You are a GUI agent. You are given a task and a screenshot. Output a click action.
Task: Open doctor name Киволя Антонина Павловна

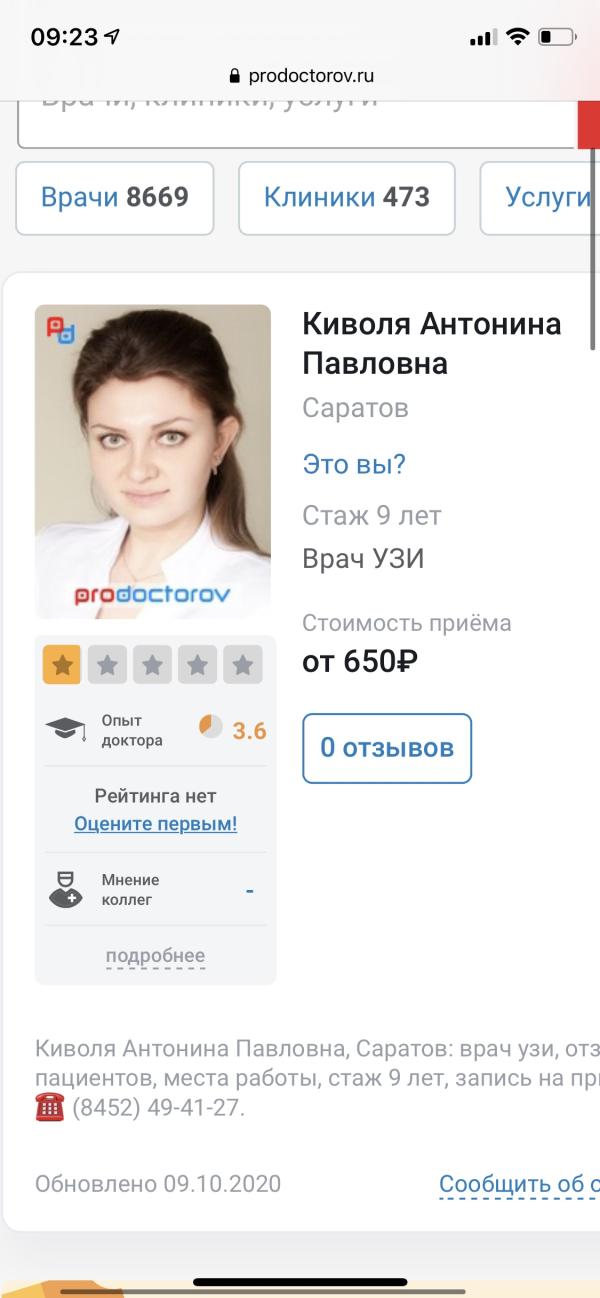432,343
